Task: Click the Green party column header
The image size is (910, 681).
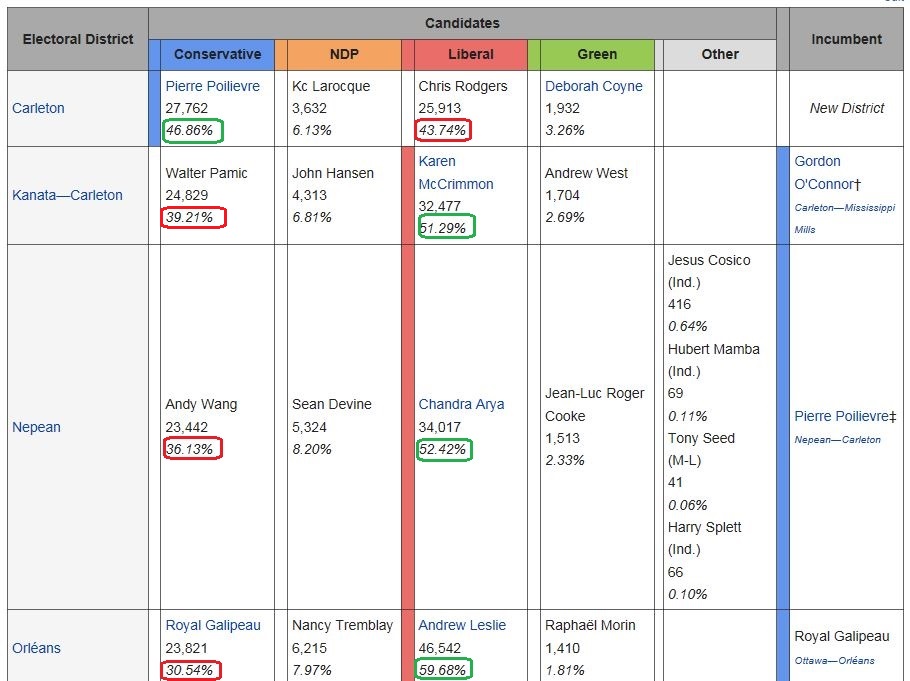Action: click(x=597, y=54)
